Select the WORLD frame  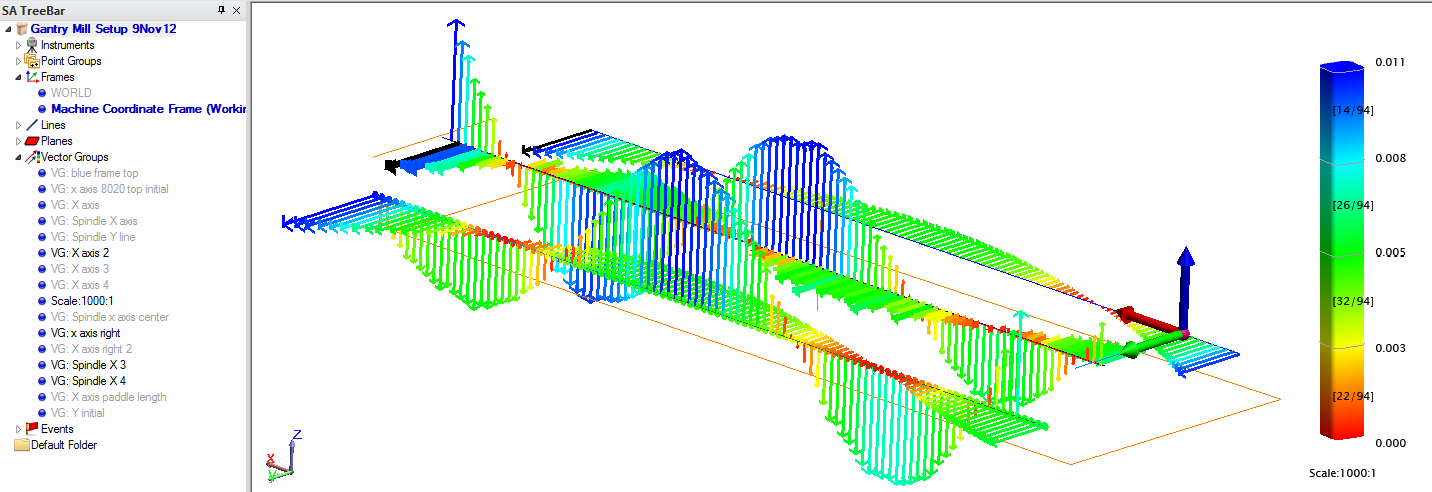(71, 93)
